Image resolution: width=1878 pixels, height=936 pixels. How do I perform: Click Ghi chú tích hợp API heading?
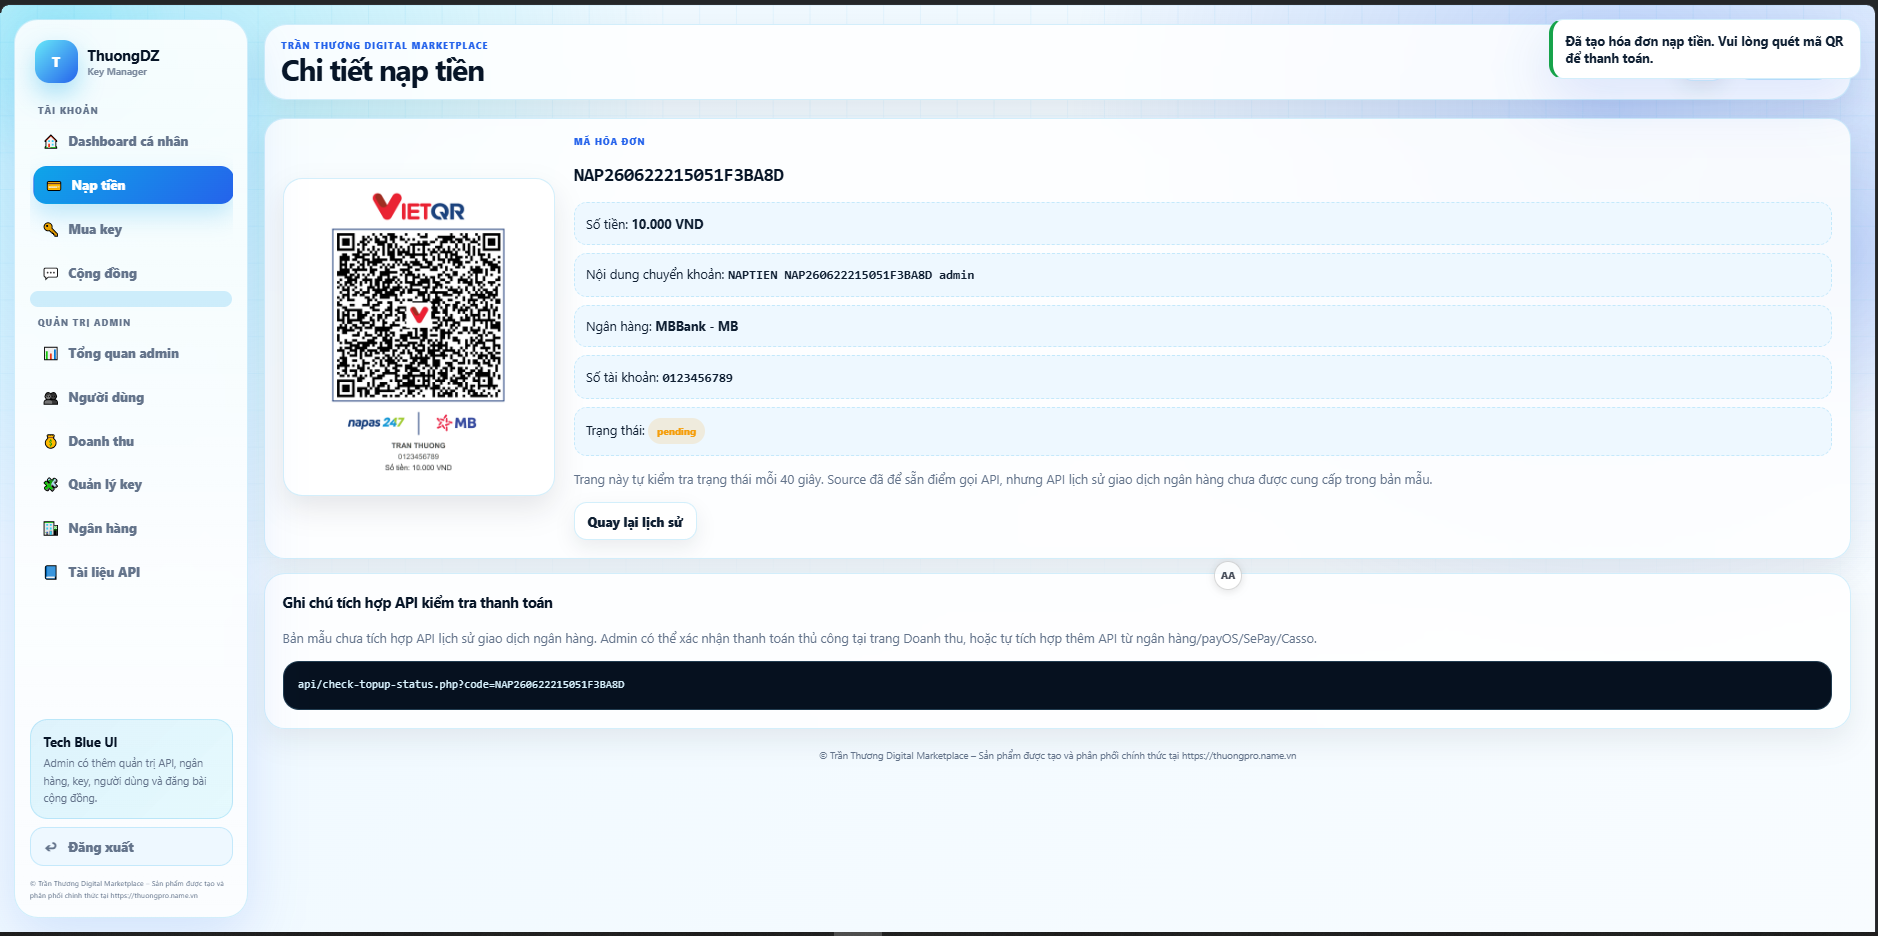417,603
